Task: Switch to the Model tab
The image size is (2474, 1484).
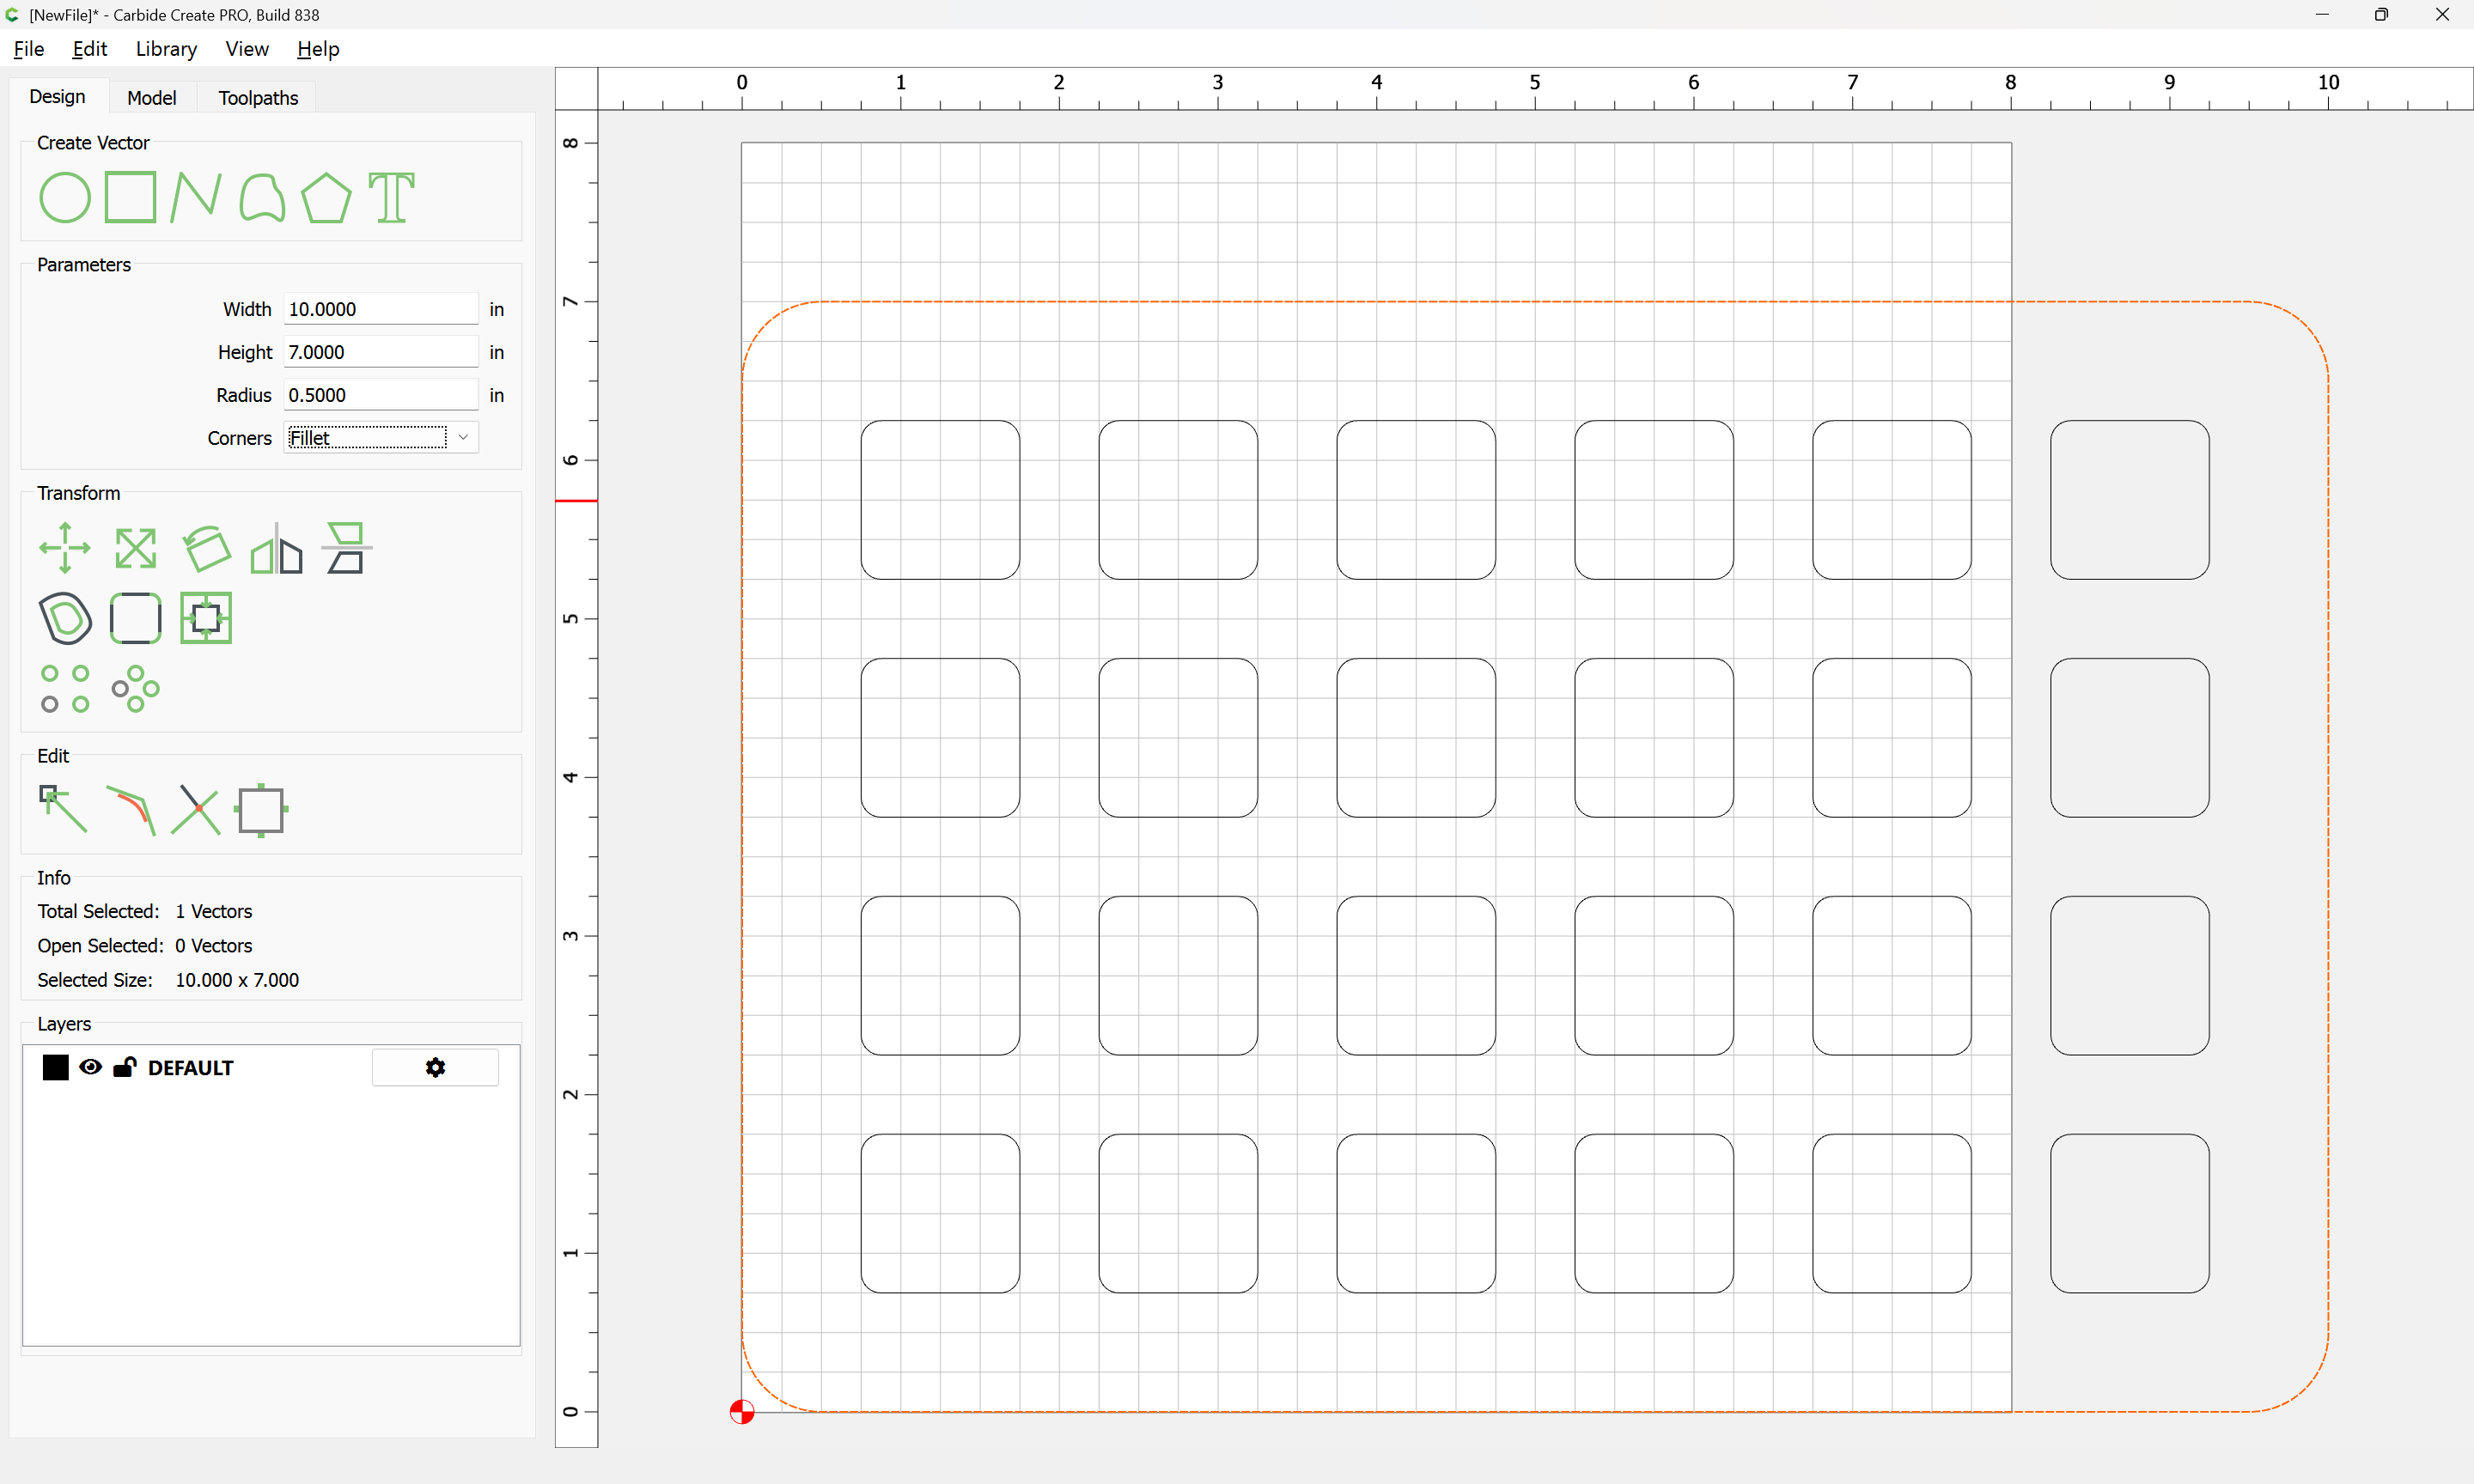Action: coord(152,97)
